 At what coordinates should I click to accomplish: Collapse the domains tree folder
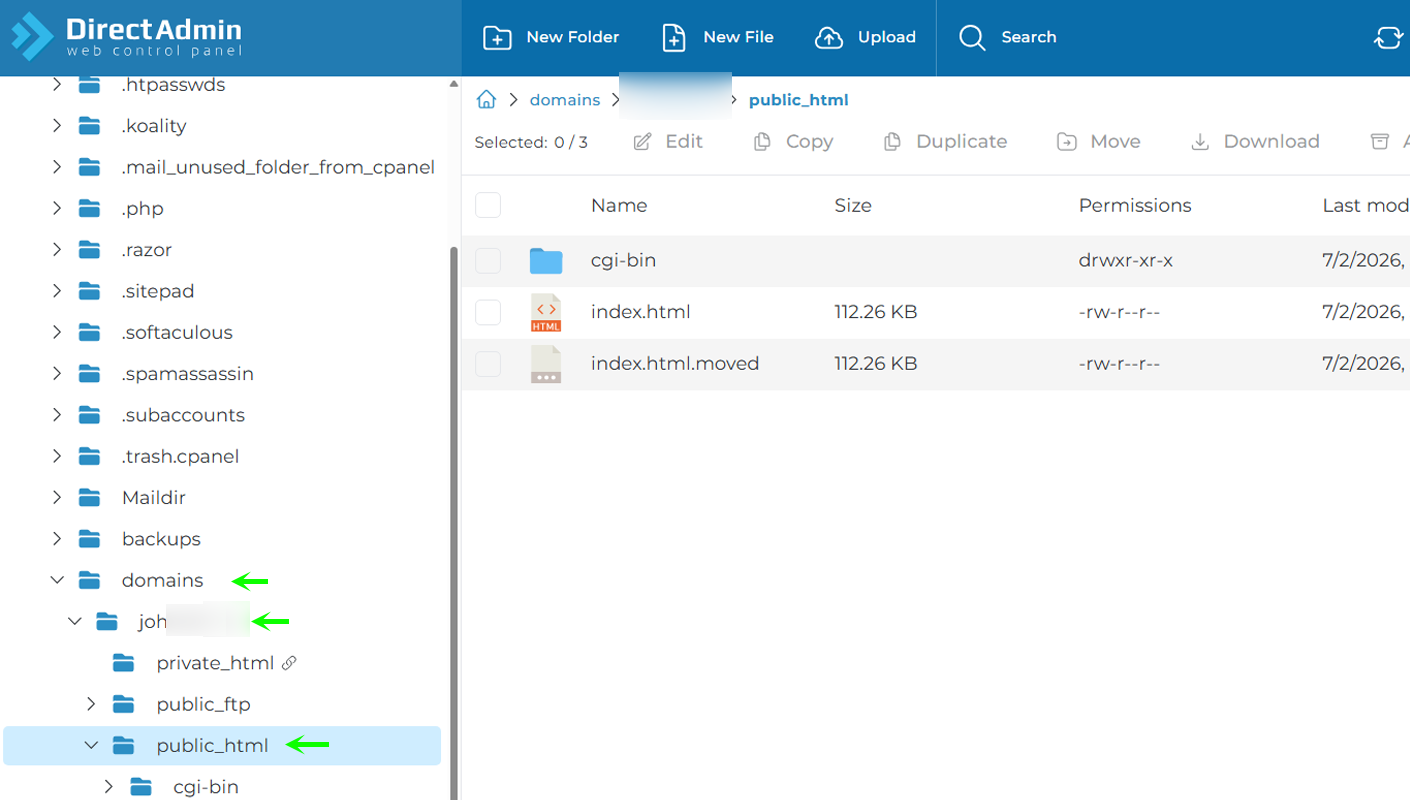pyautogui.click(x=57, y=580)
